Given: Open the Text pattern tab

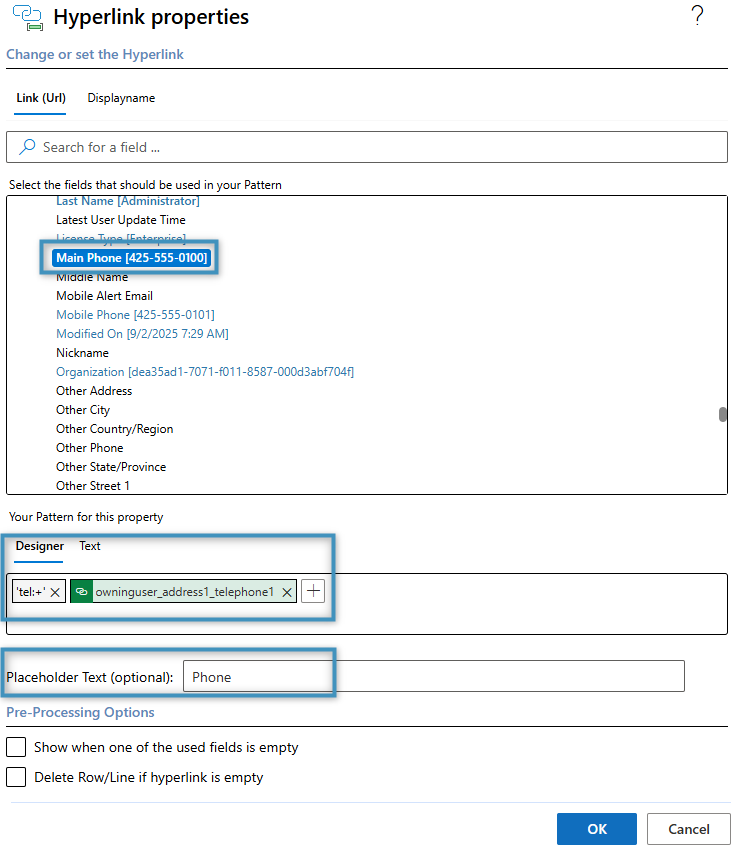Looking at the screenshot, I should 90,546.
